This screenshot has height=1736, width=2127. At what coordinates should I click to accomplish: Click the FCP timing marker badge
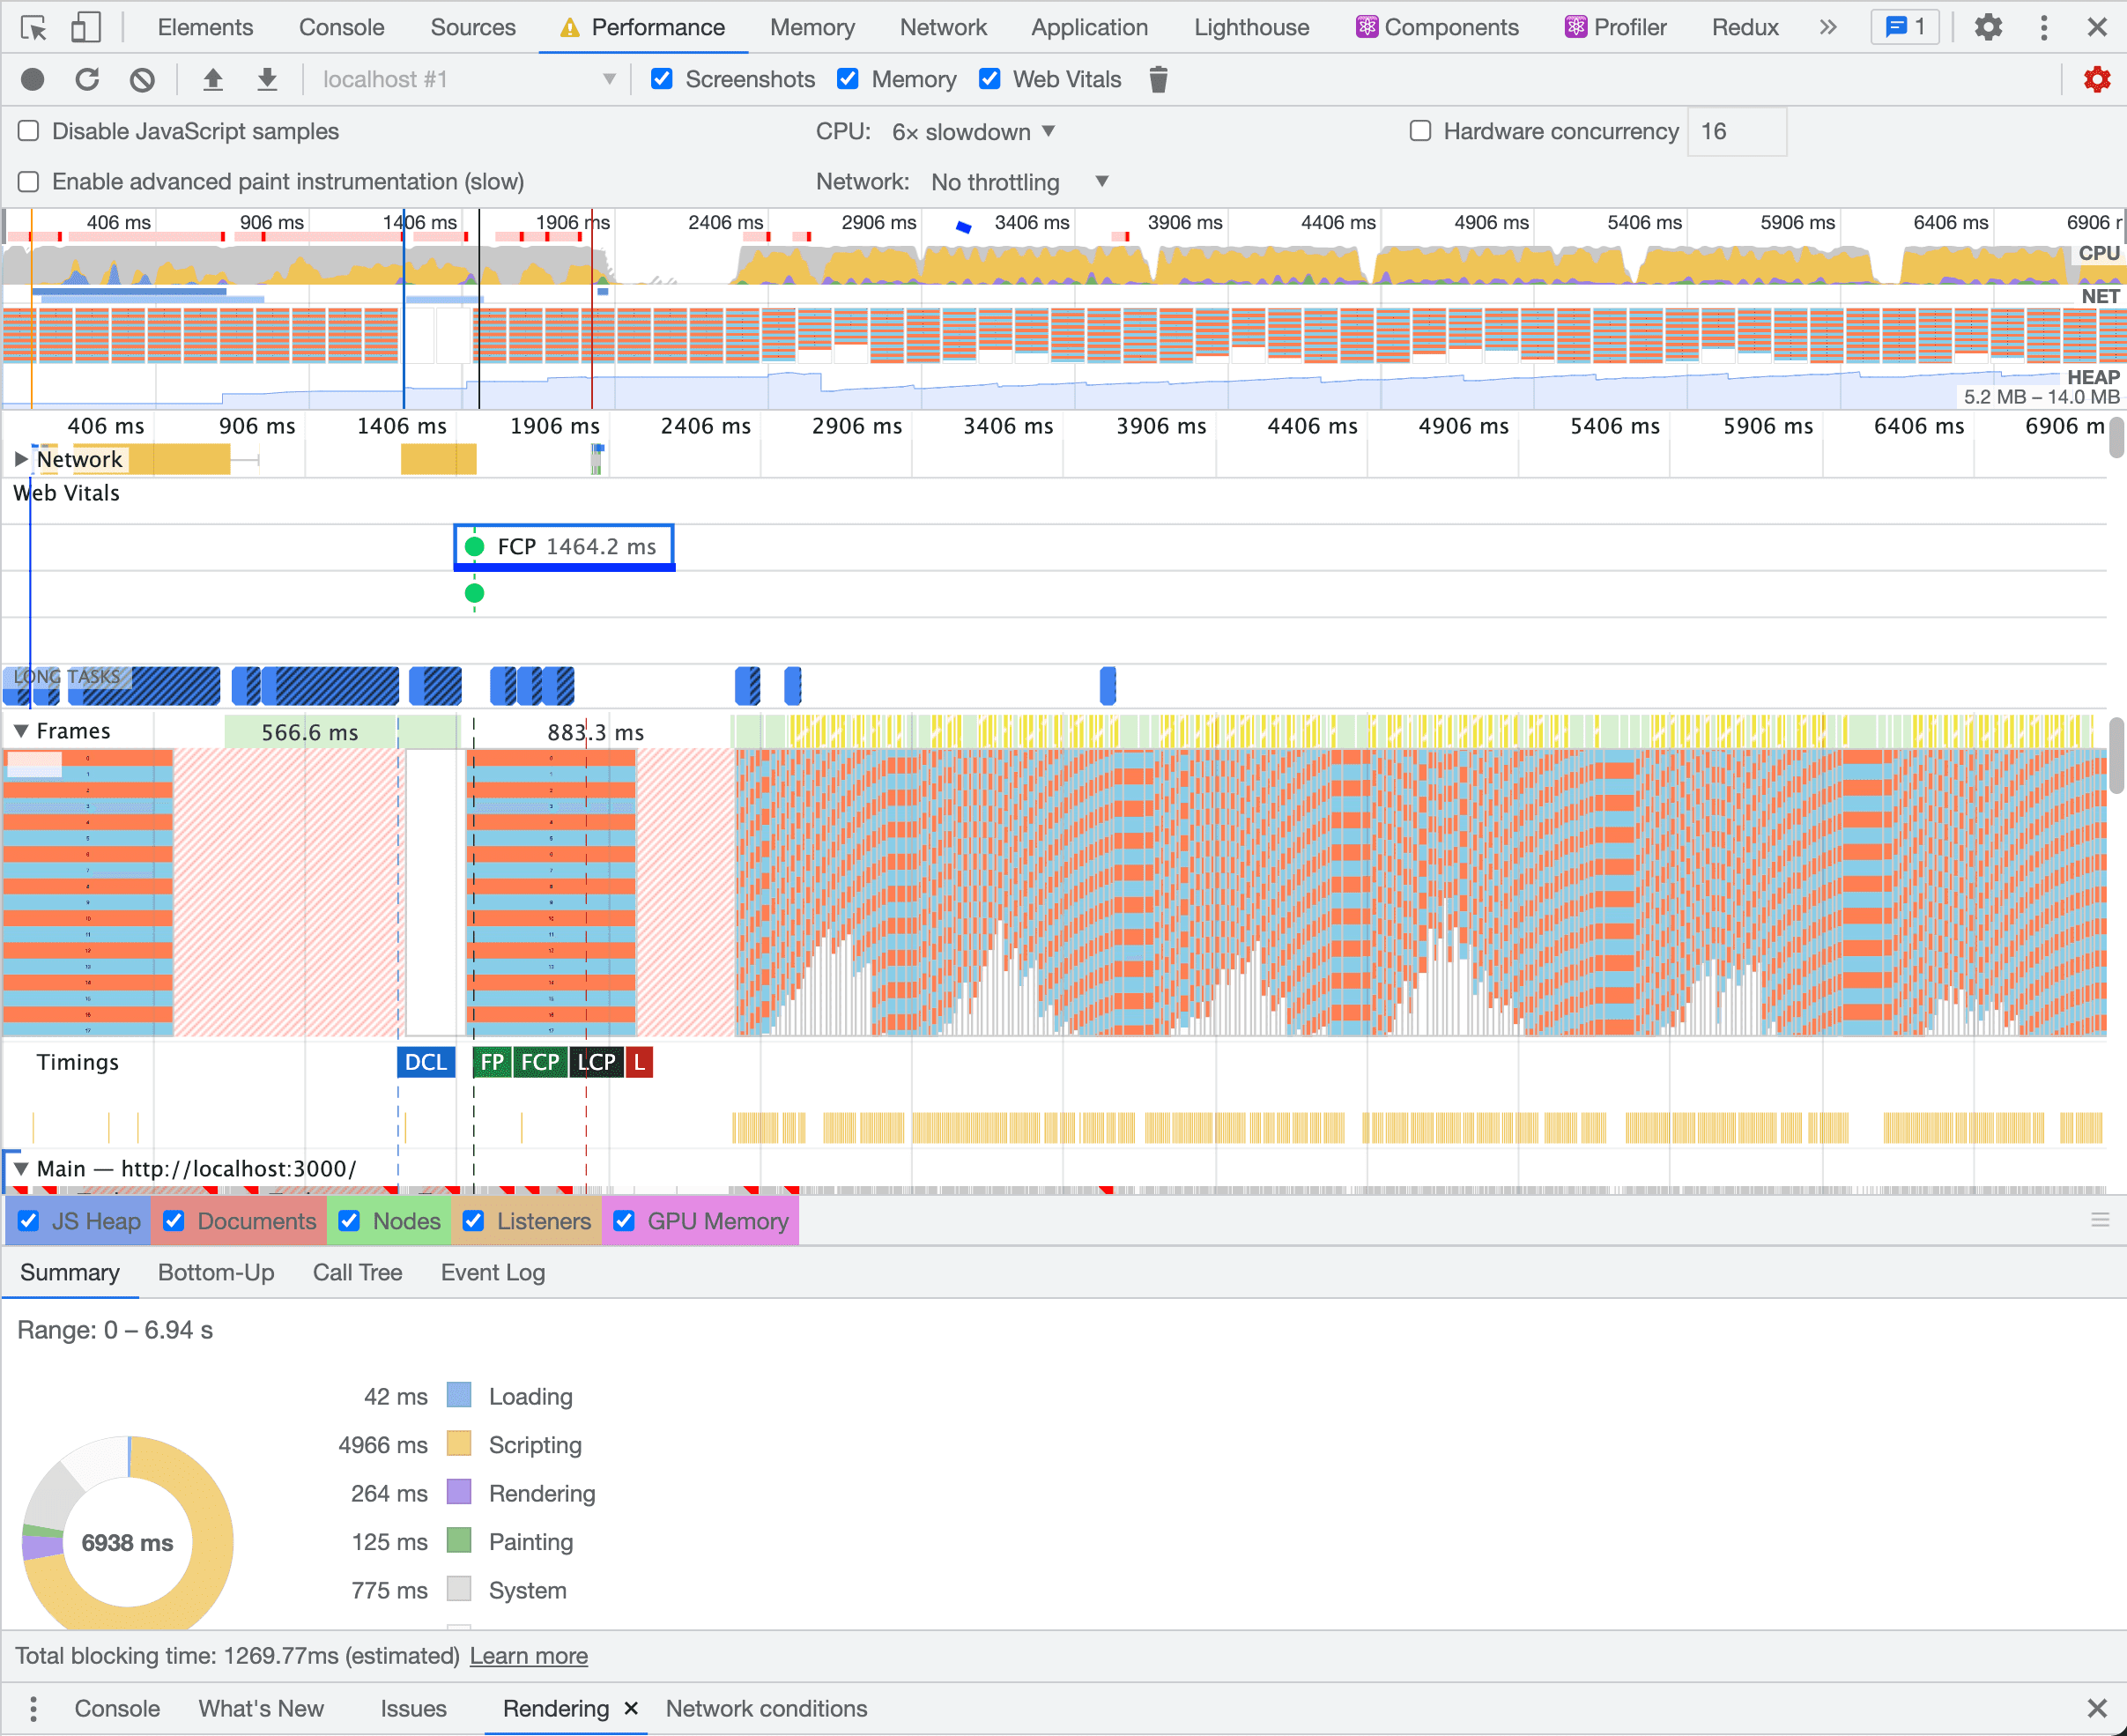540,1062
